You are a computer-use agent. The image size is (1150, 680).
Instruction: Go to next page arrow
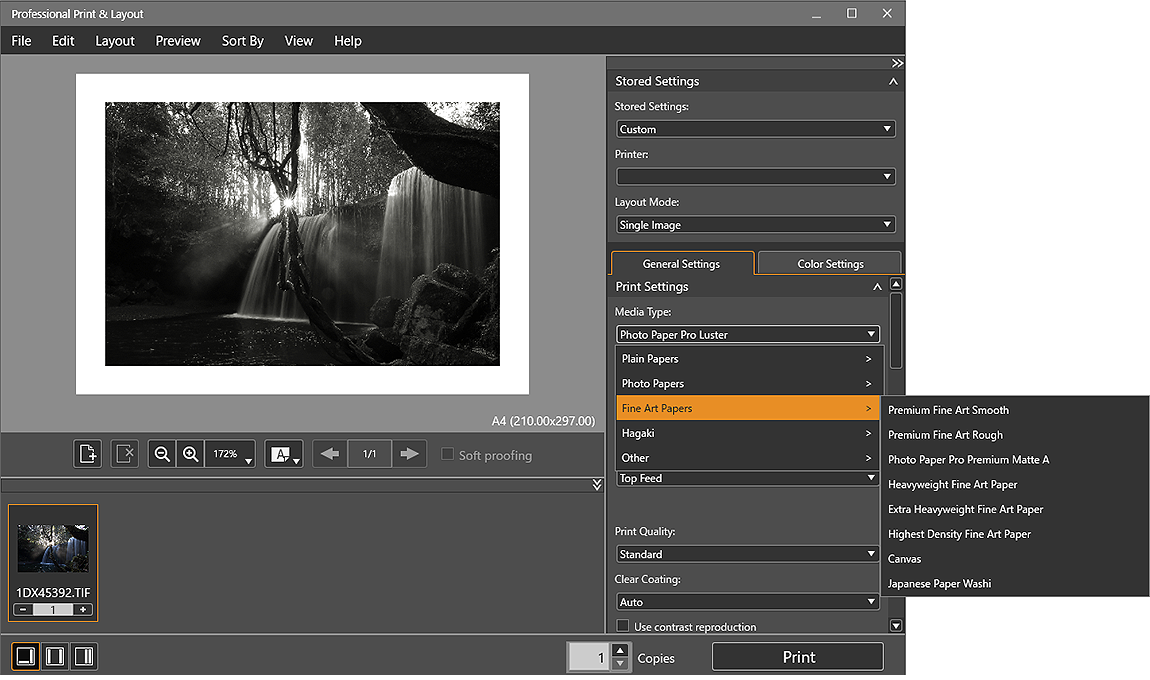click(409, 454)
